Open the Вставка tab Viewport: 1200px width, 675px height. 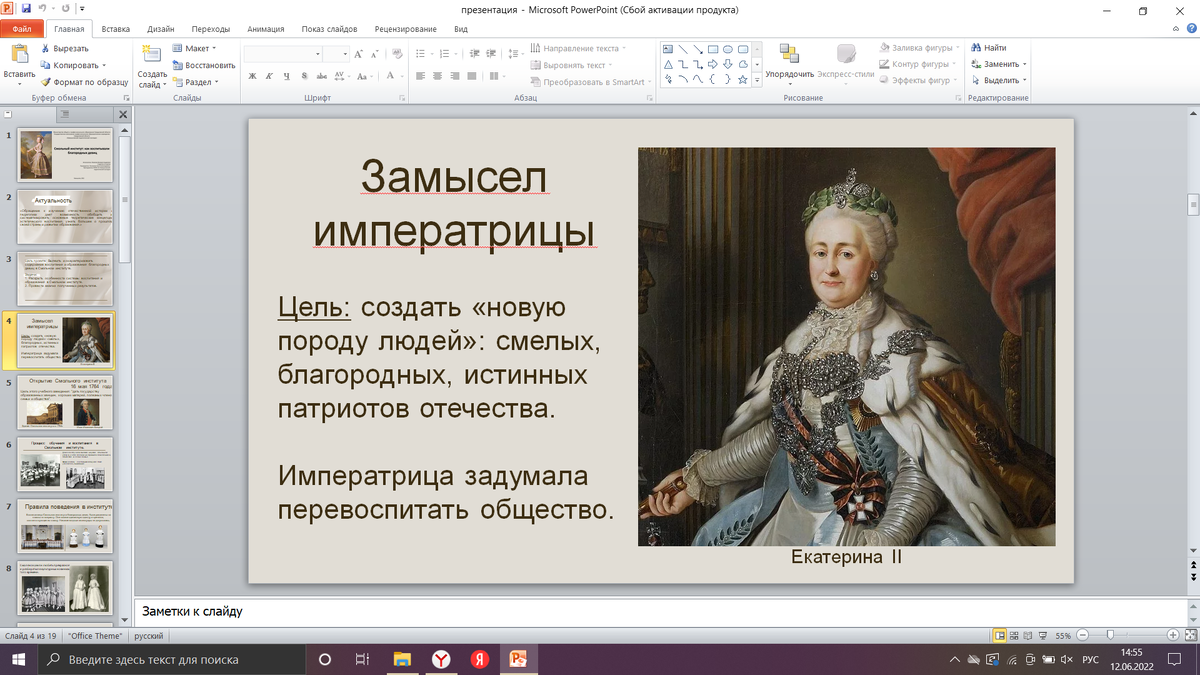click(x=115, y=29)
